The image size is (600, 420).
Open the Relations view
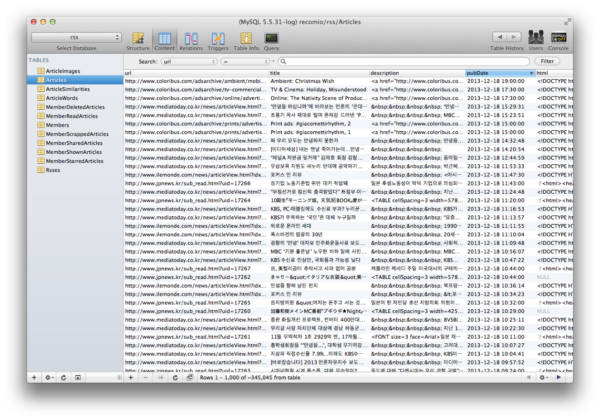tap(191, 41)
